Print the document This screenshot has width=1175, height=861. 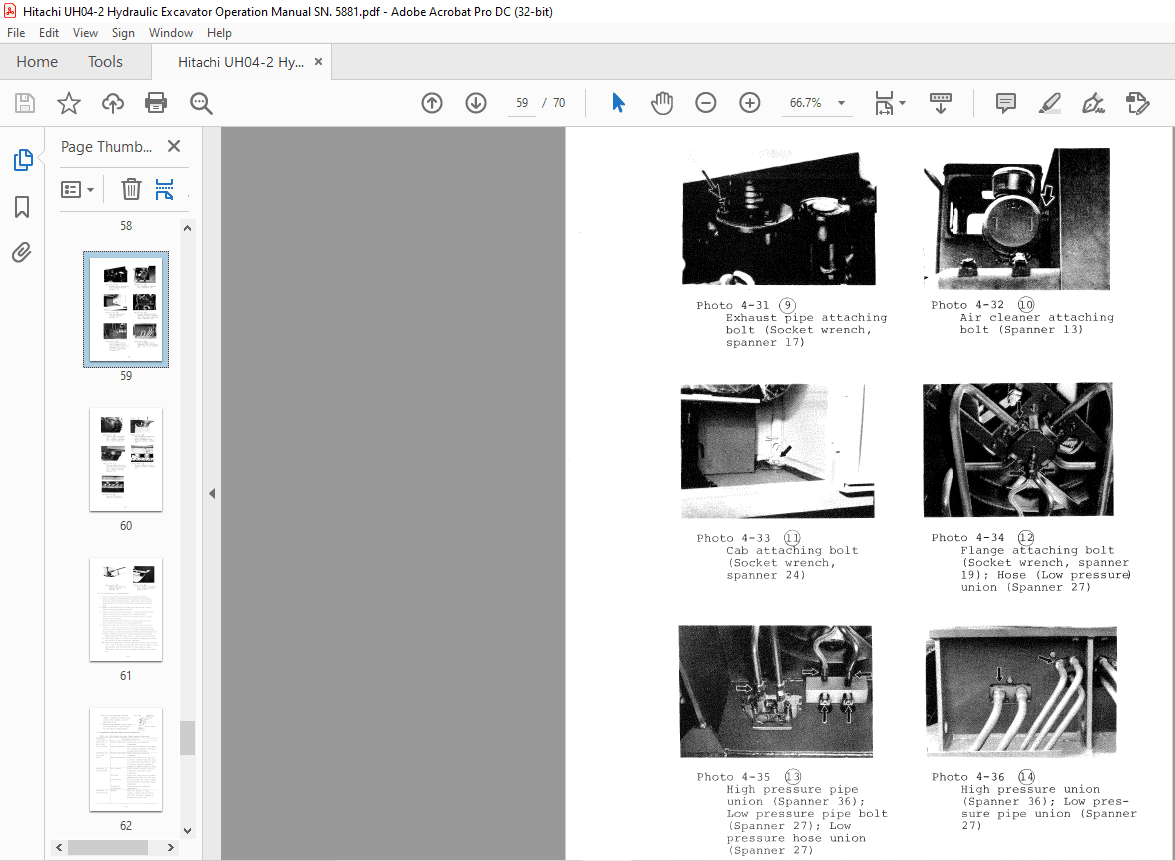click(156, 102)
